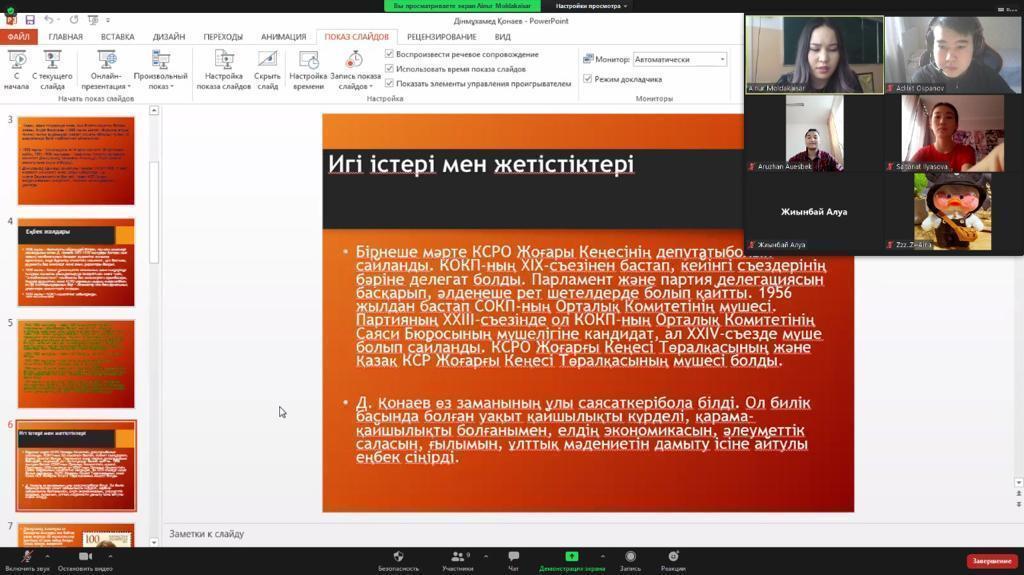1024x575 pixels.
Task: Toggle 'Воспроизвести речевое сопровождение' checkbox
Action: tap(390, 54)
